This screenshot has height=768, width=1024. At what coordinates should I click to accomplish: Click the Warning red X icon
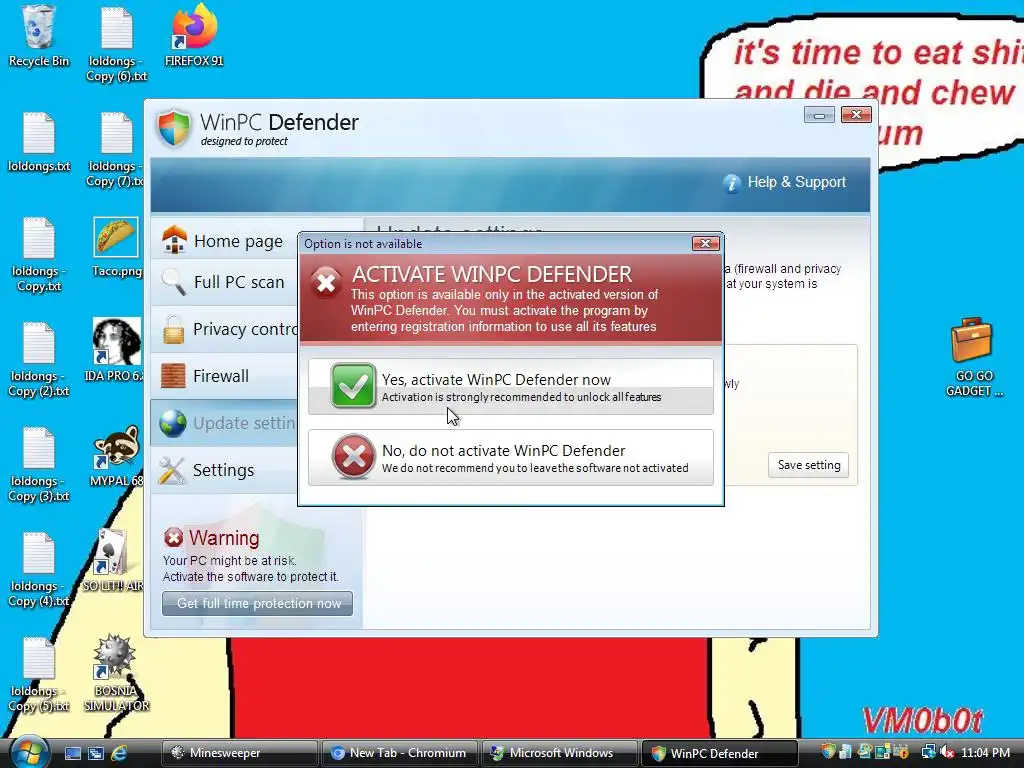[x=174, y=538]
